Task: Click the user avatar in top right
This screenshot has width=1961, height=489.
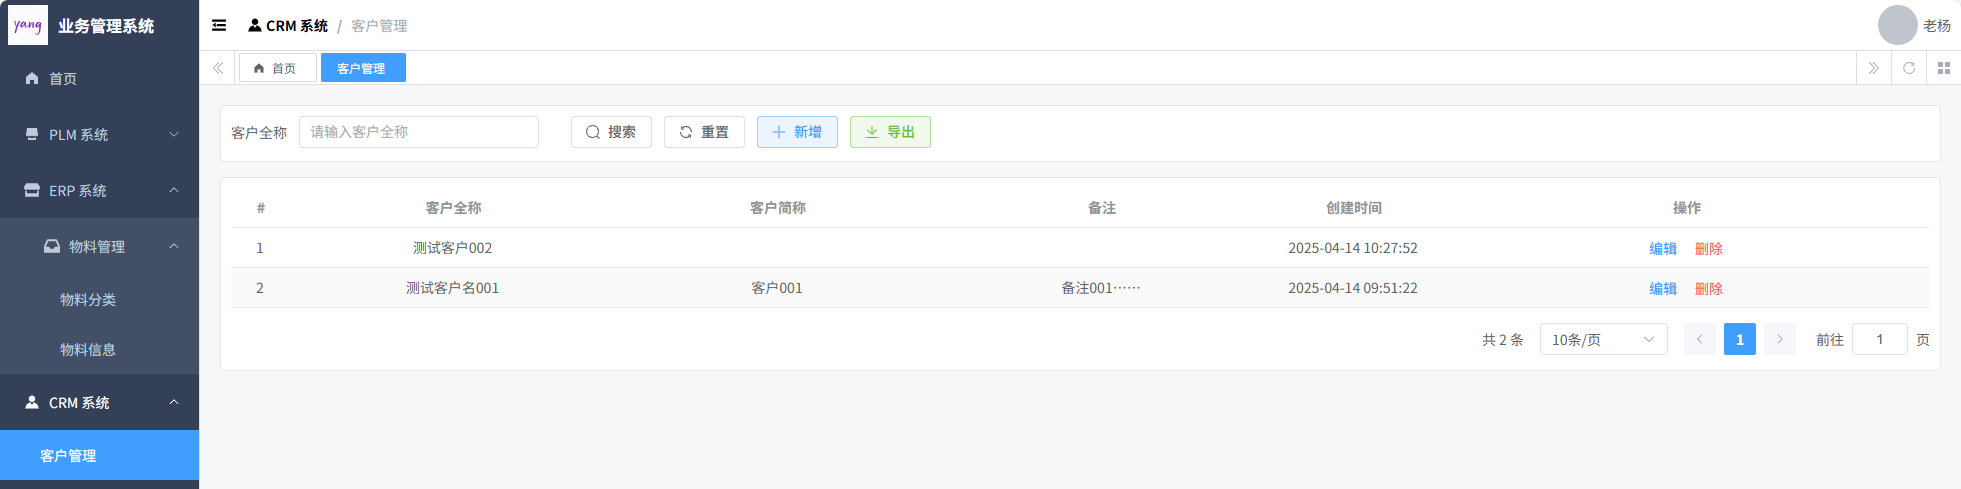Action: tap(1897, 25)
